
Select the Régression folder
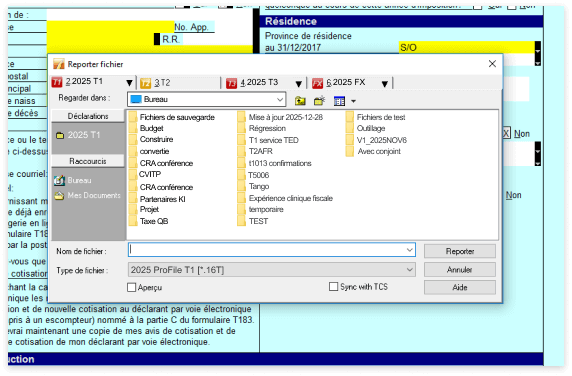tap(262, 128)
